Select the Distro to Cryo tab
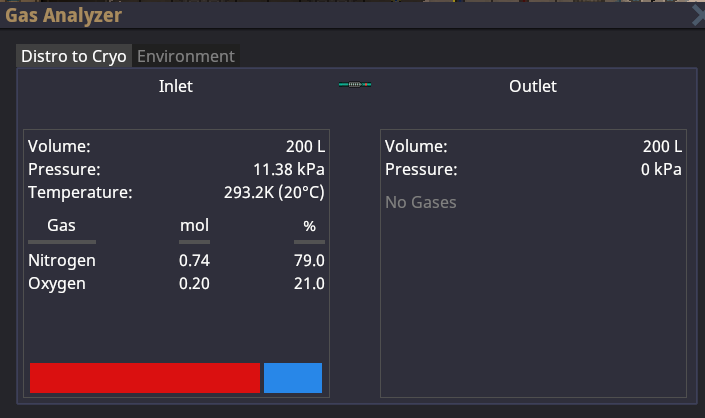Image resolution: width=705 pixels, height=418 pixels. pos(74,56)
